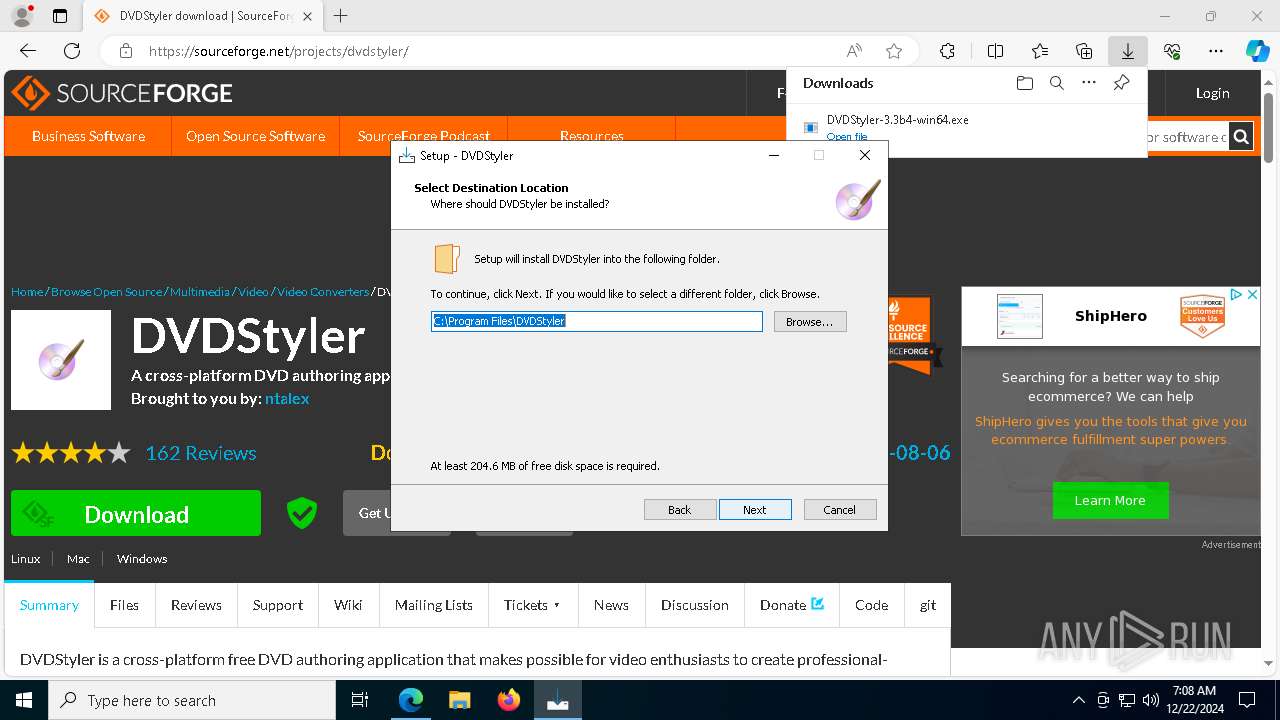Cancel the DVDStyler installation

840,510
